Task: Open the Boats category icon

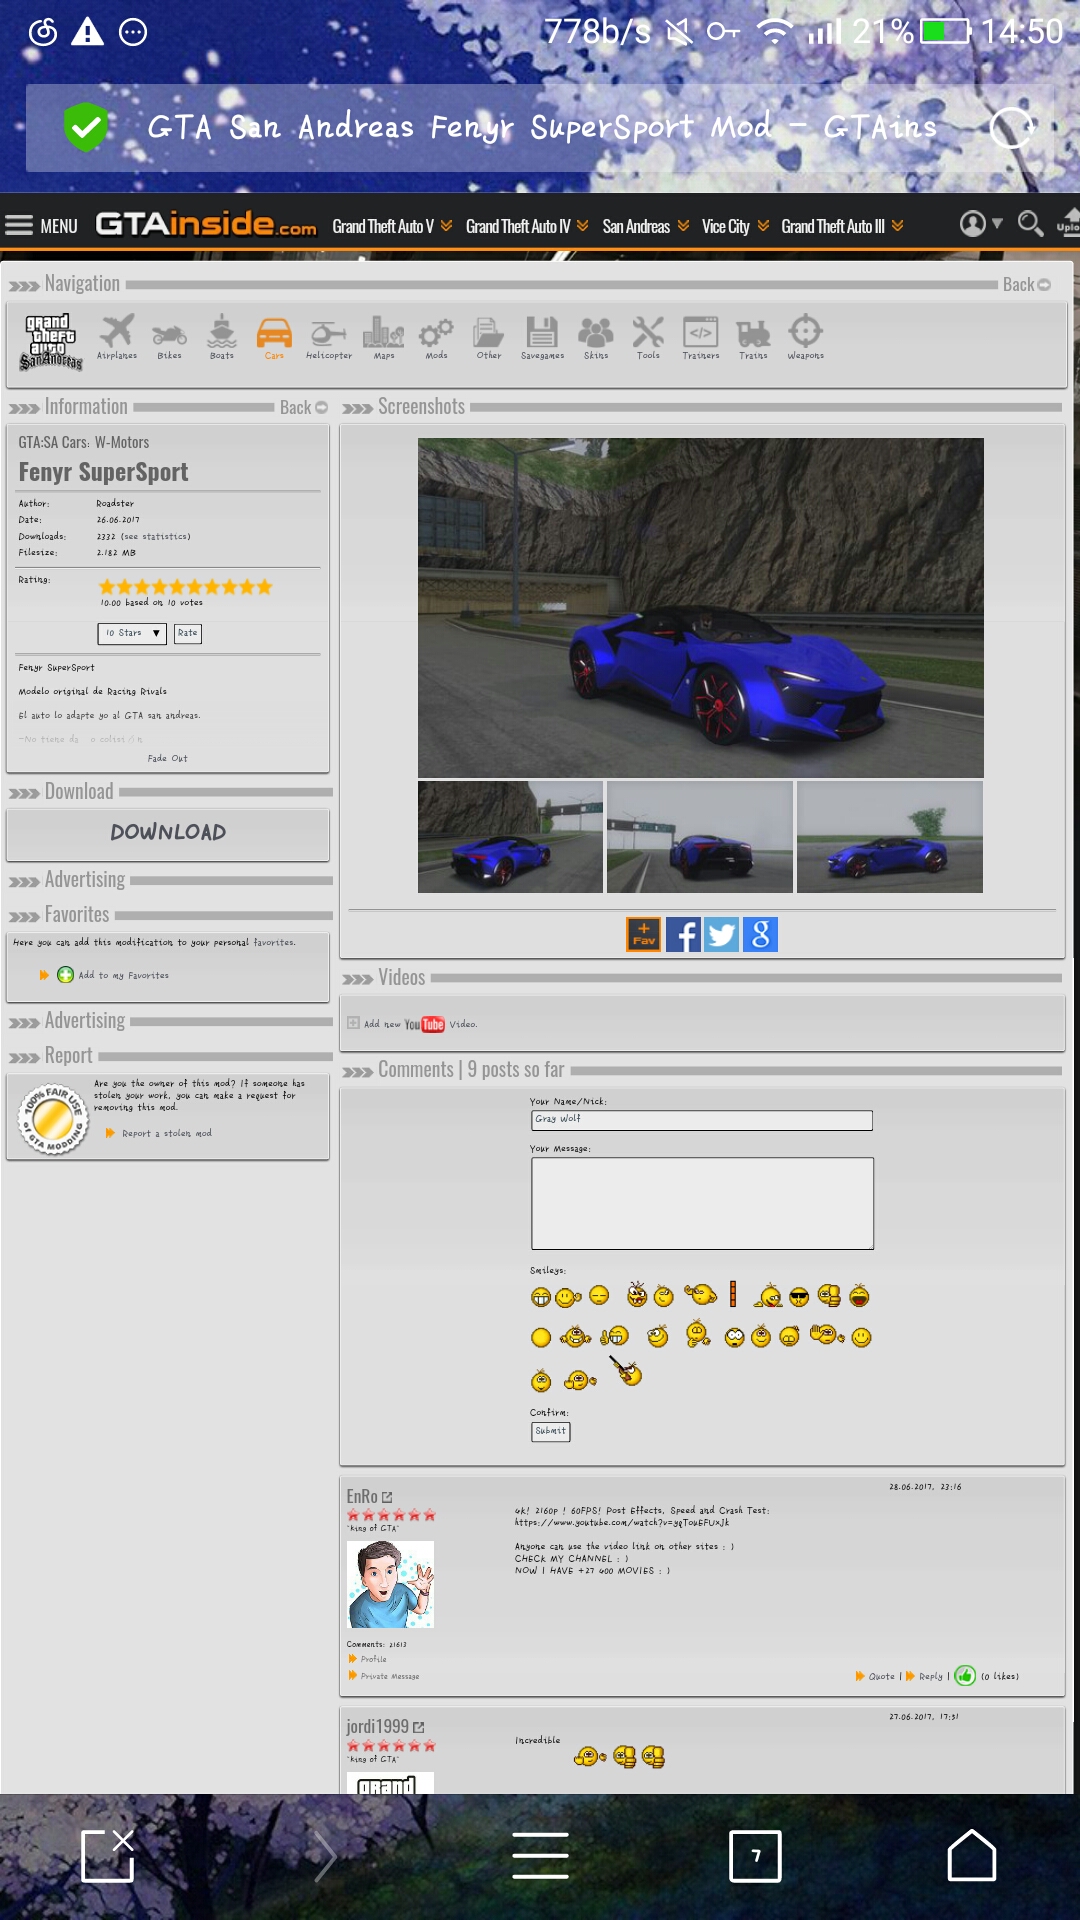Action: coord(222,337)
